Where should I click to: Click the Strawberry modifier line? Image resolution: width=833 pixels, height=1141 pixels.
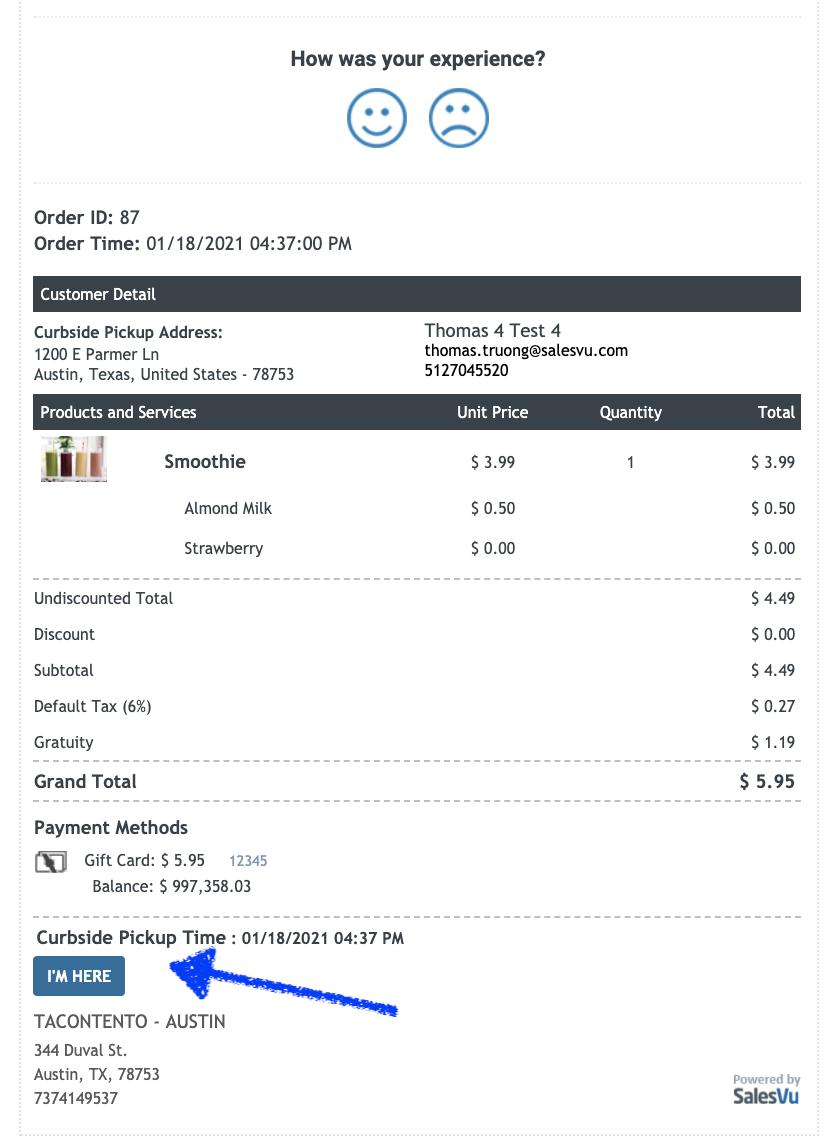tap(224, 548)
